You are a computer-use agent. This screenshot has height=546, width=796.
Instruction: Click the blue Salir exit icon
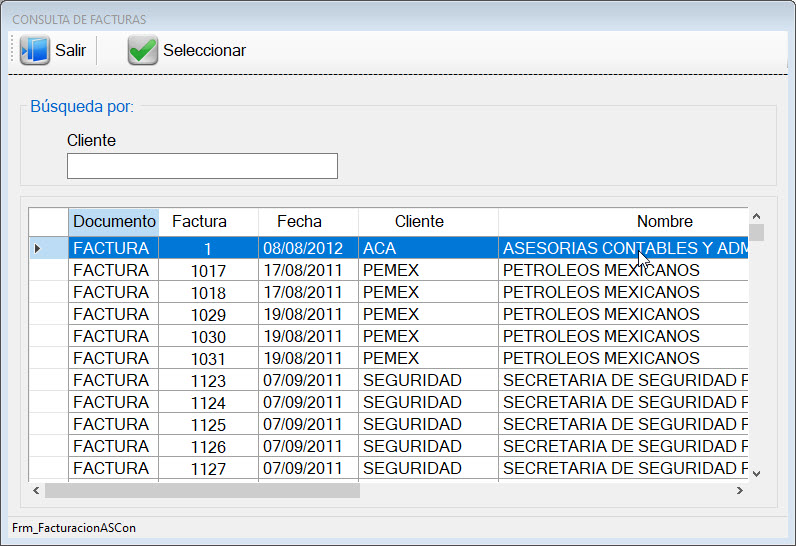pos(35,50)
